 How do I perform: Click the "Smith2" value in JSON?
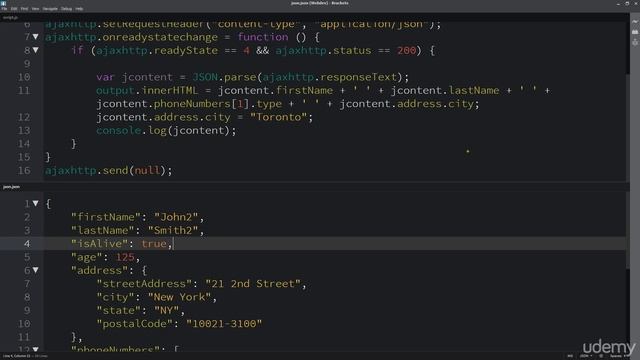173,231
